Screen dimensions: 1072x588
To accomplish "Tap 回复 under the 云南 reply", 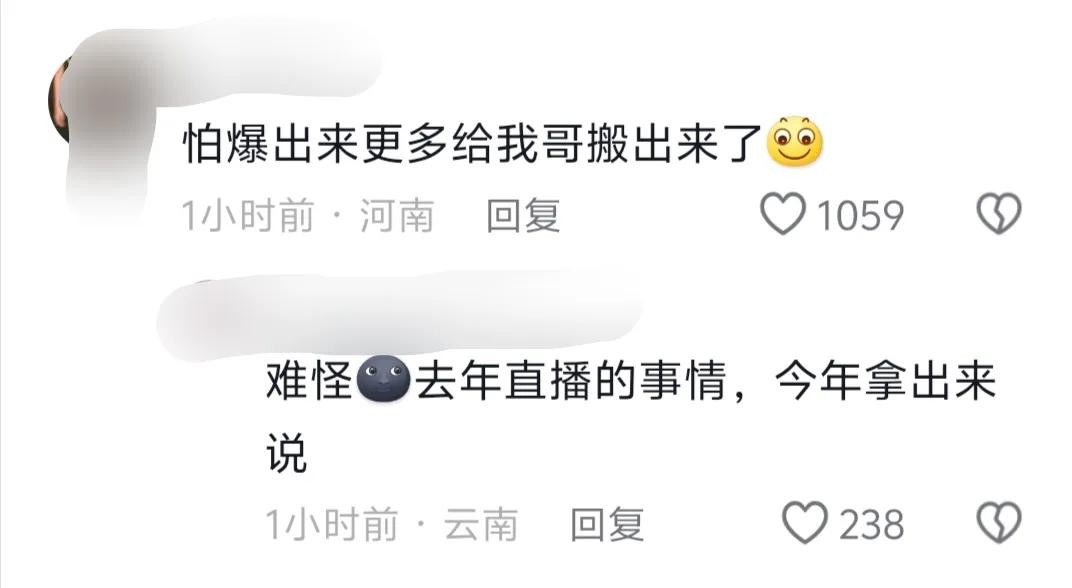I will tap(607, 524).
